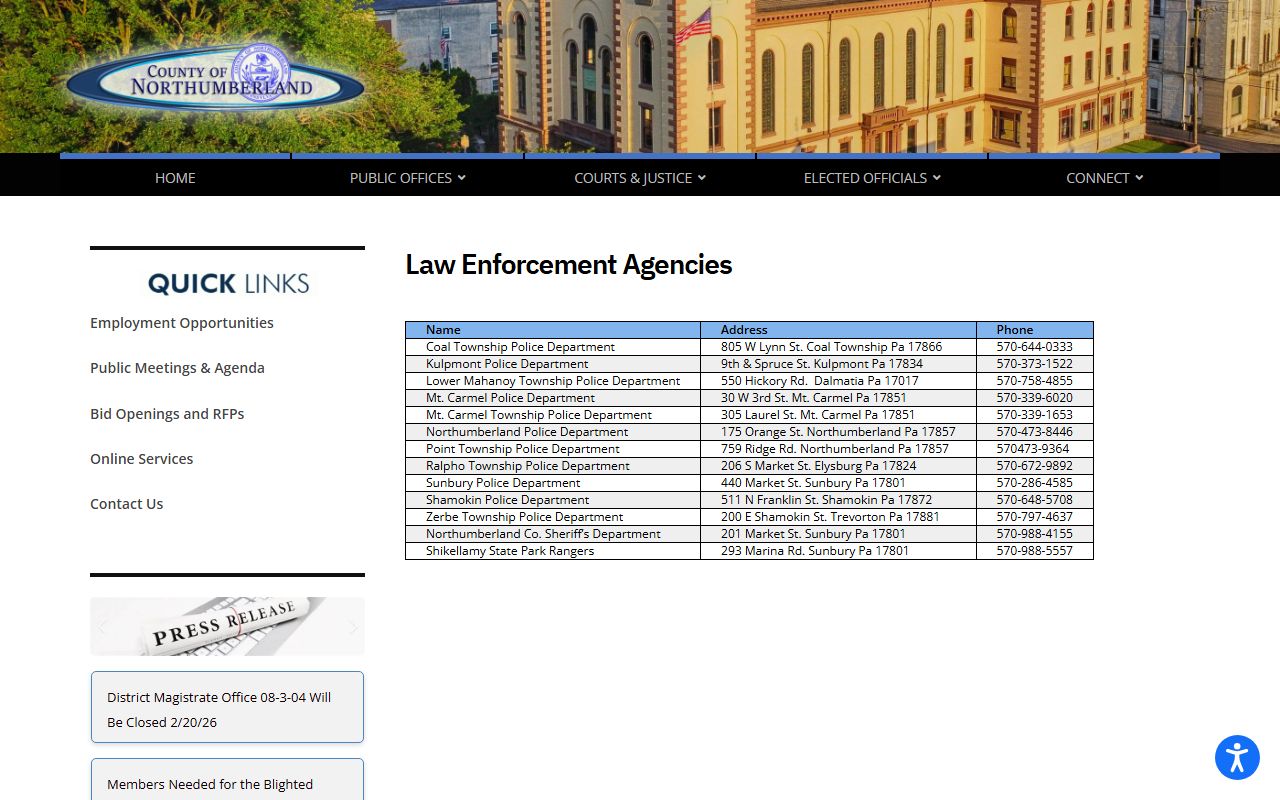Viewport: 1280px width, 800px height.
Task: Select phone number 570-758-4855
Action: [x=1035, y=381]
